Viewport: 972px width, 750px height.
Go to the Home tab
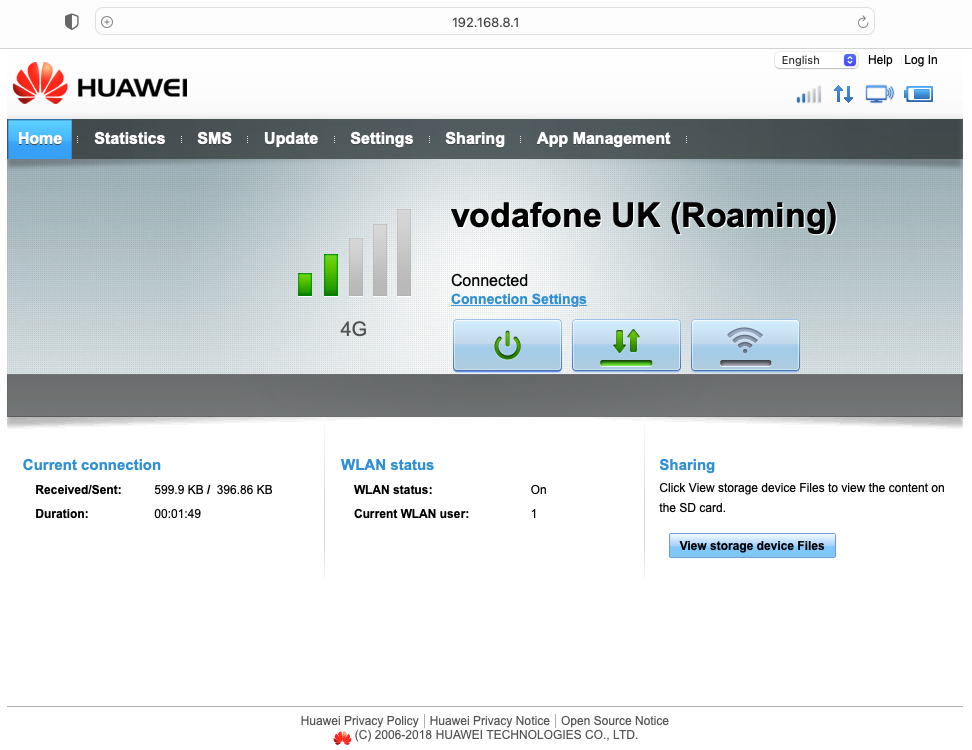coord(40,139)
